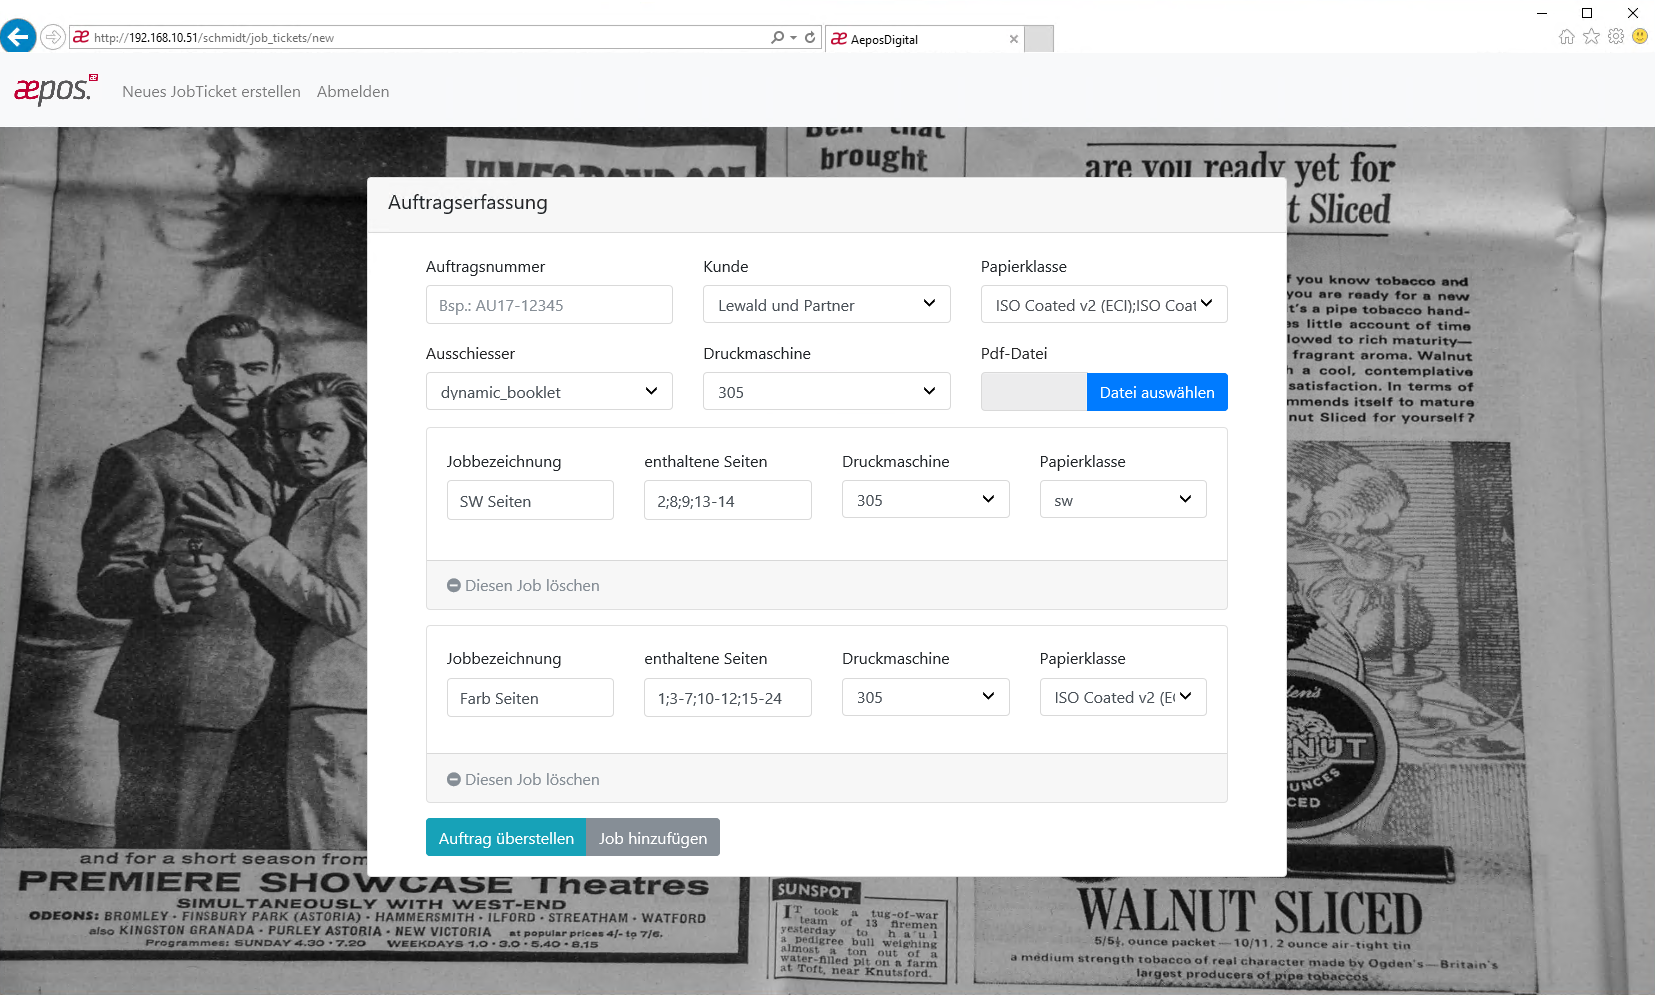
Task: Click the Pdf-Datei label
Action: pos(1014,353)
